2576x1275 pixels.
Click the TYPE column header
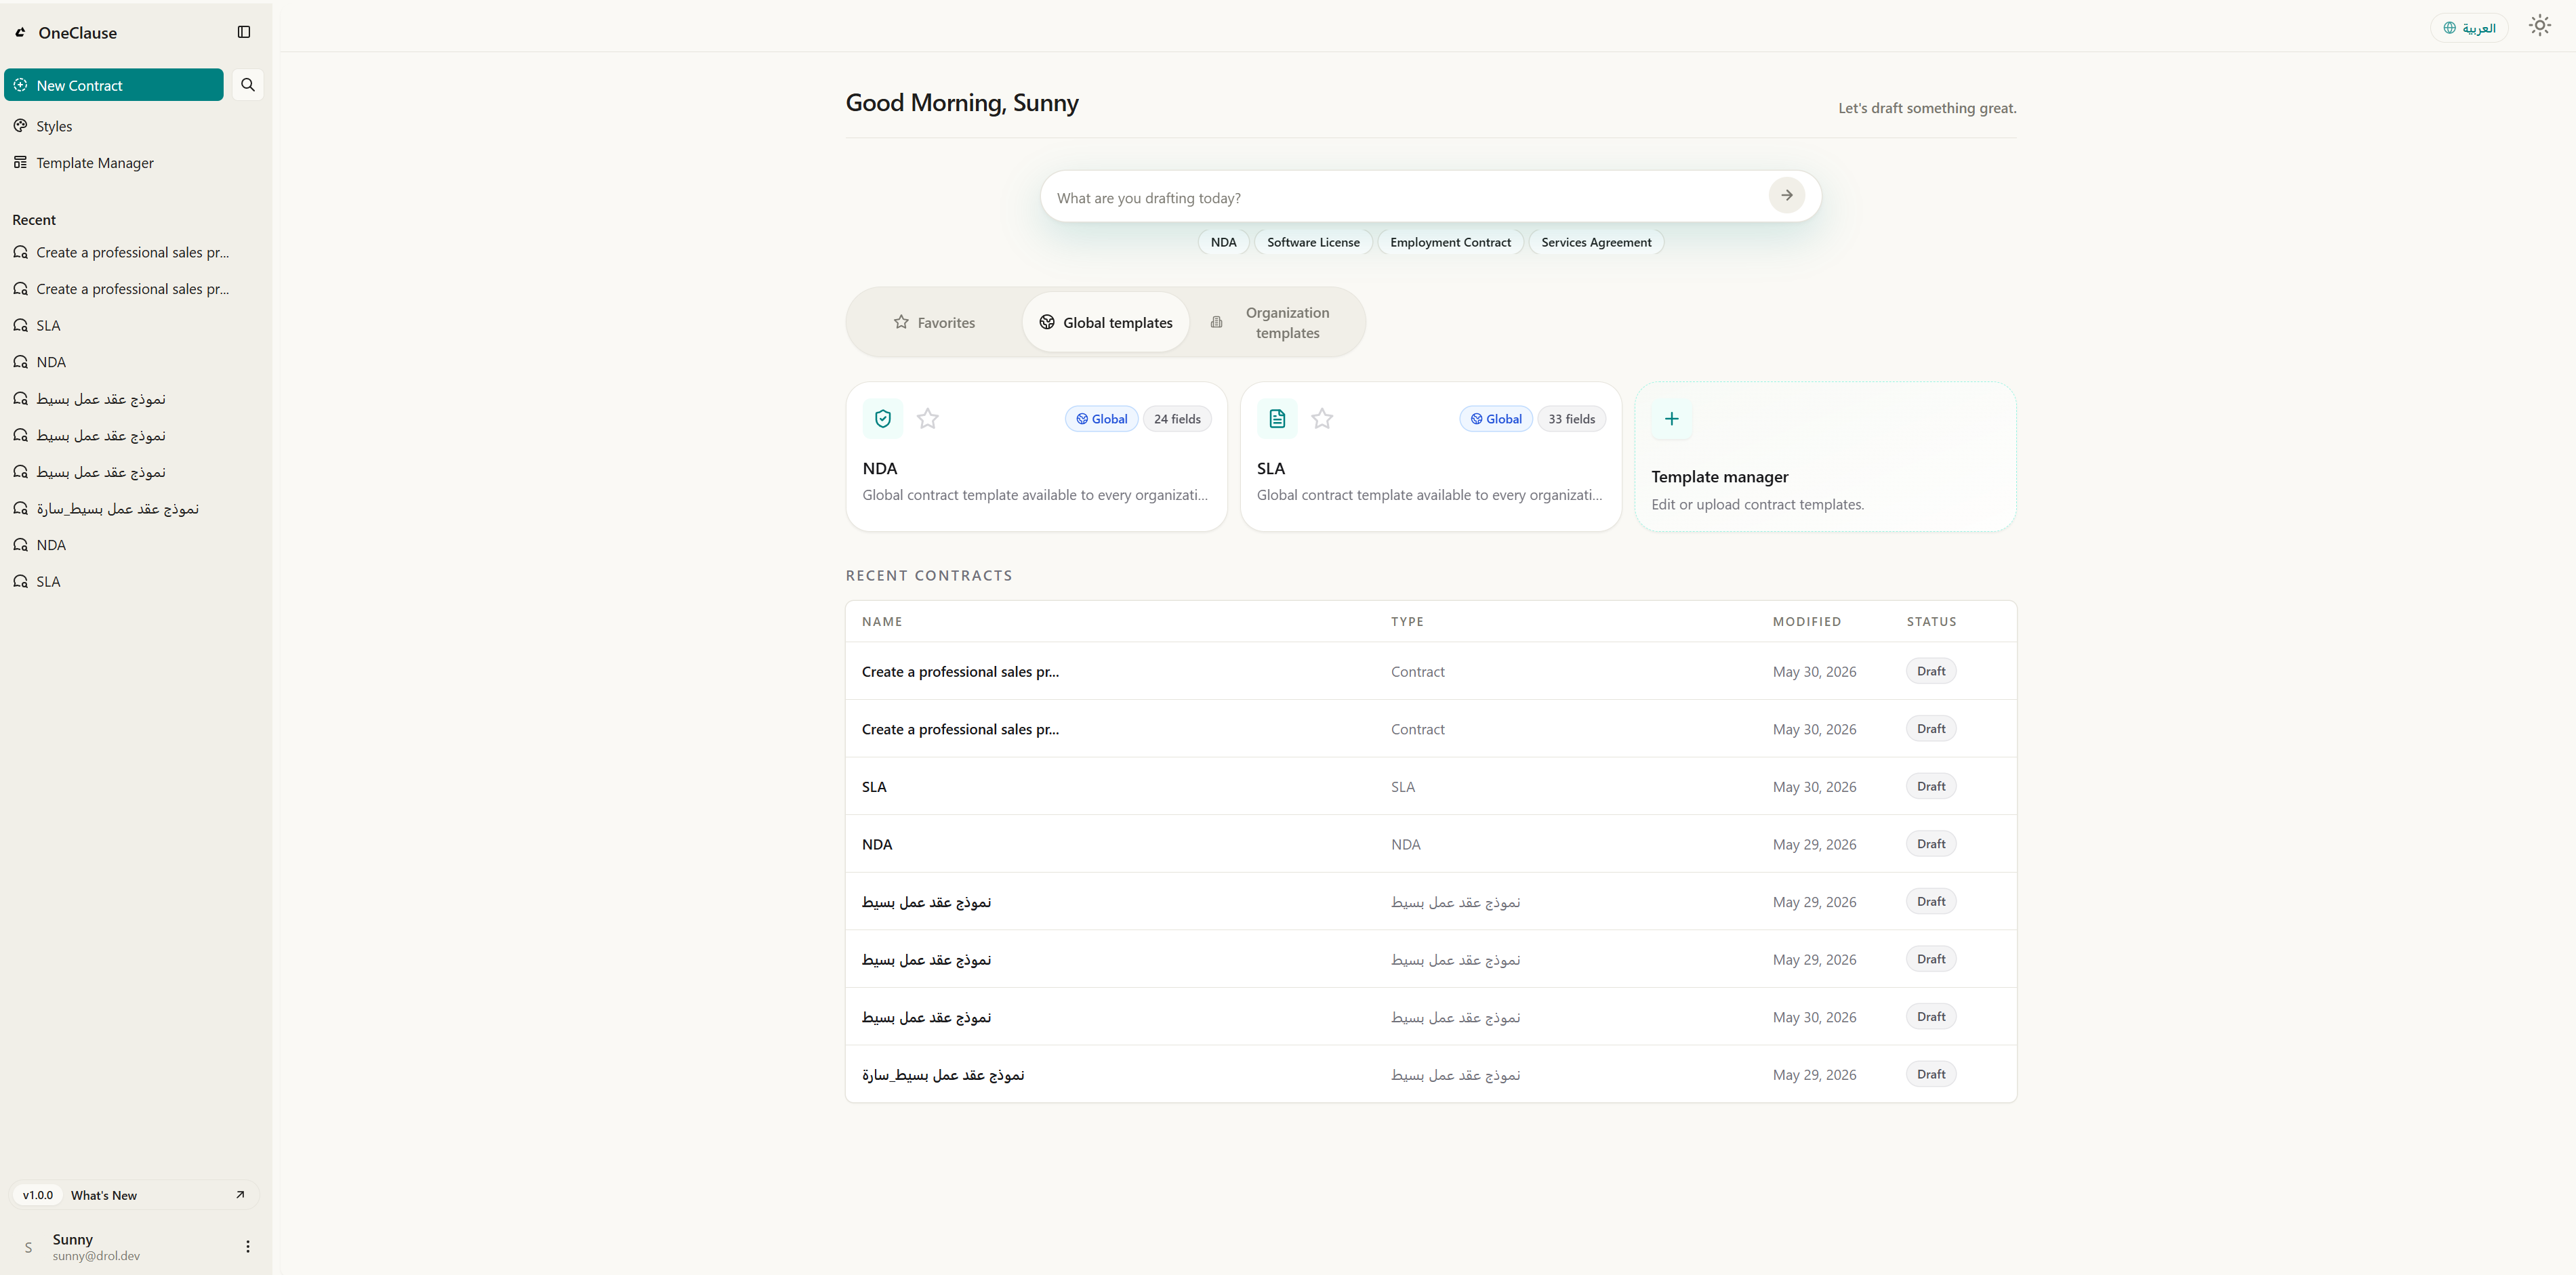point(1407,622)
